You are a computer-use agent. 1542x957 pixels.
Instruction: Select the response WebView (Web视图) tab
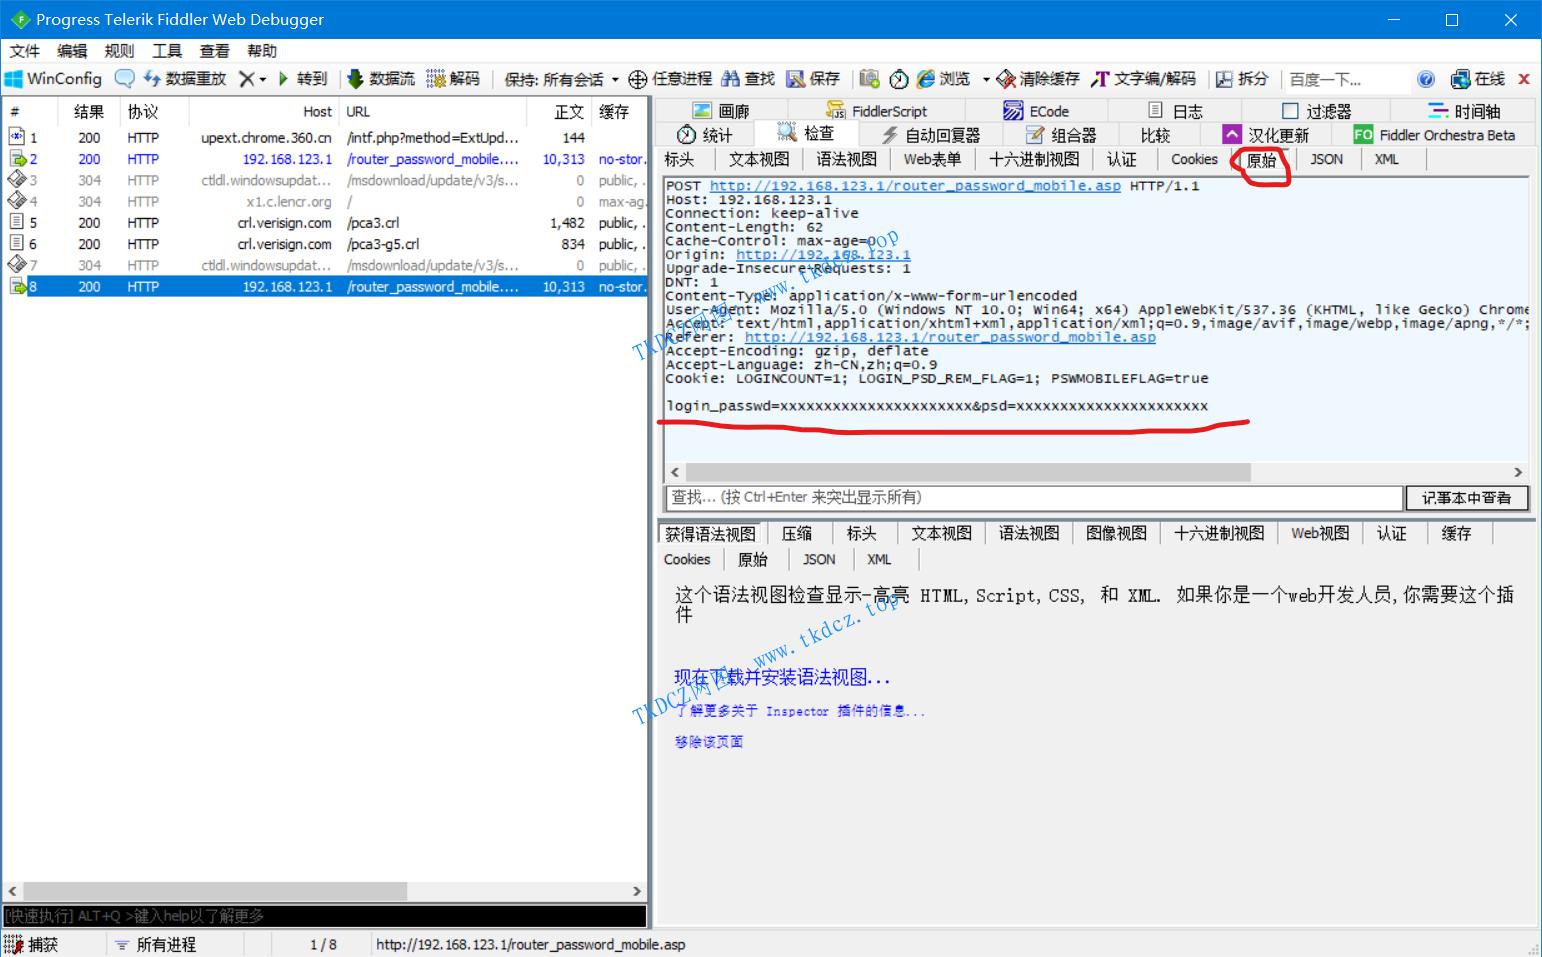(1320, 534)
